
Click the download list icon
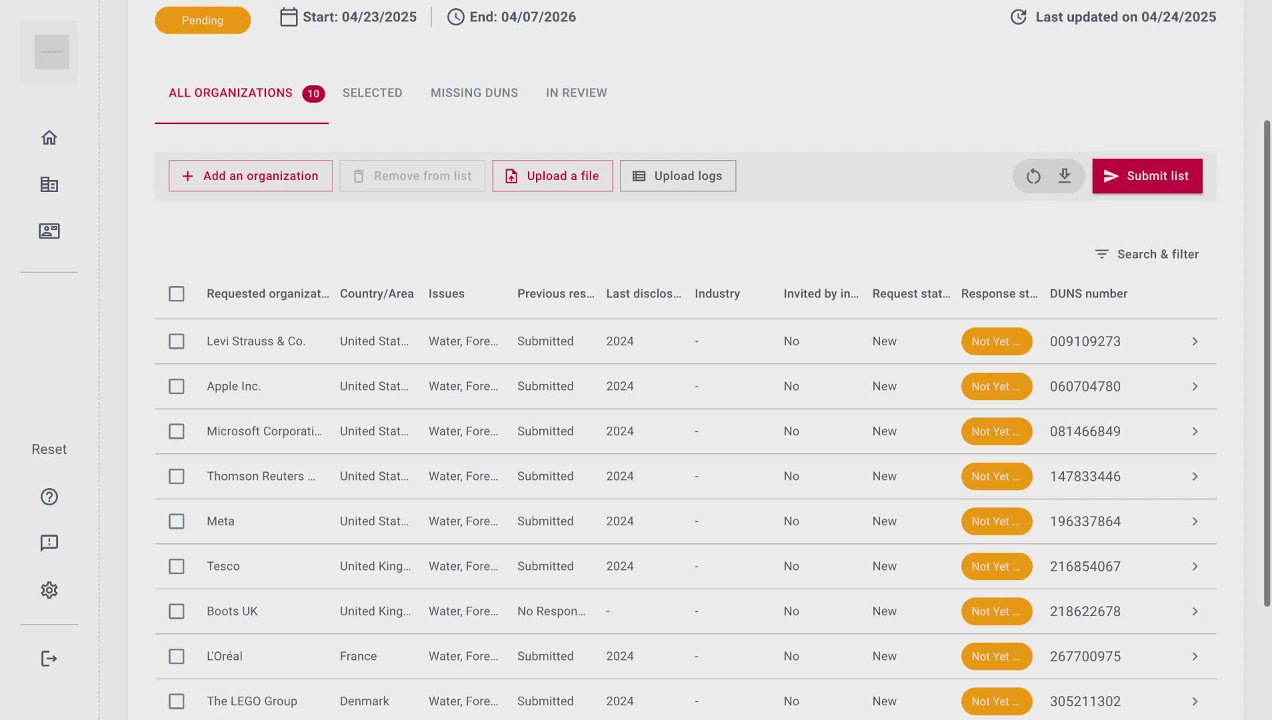1065,176
